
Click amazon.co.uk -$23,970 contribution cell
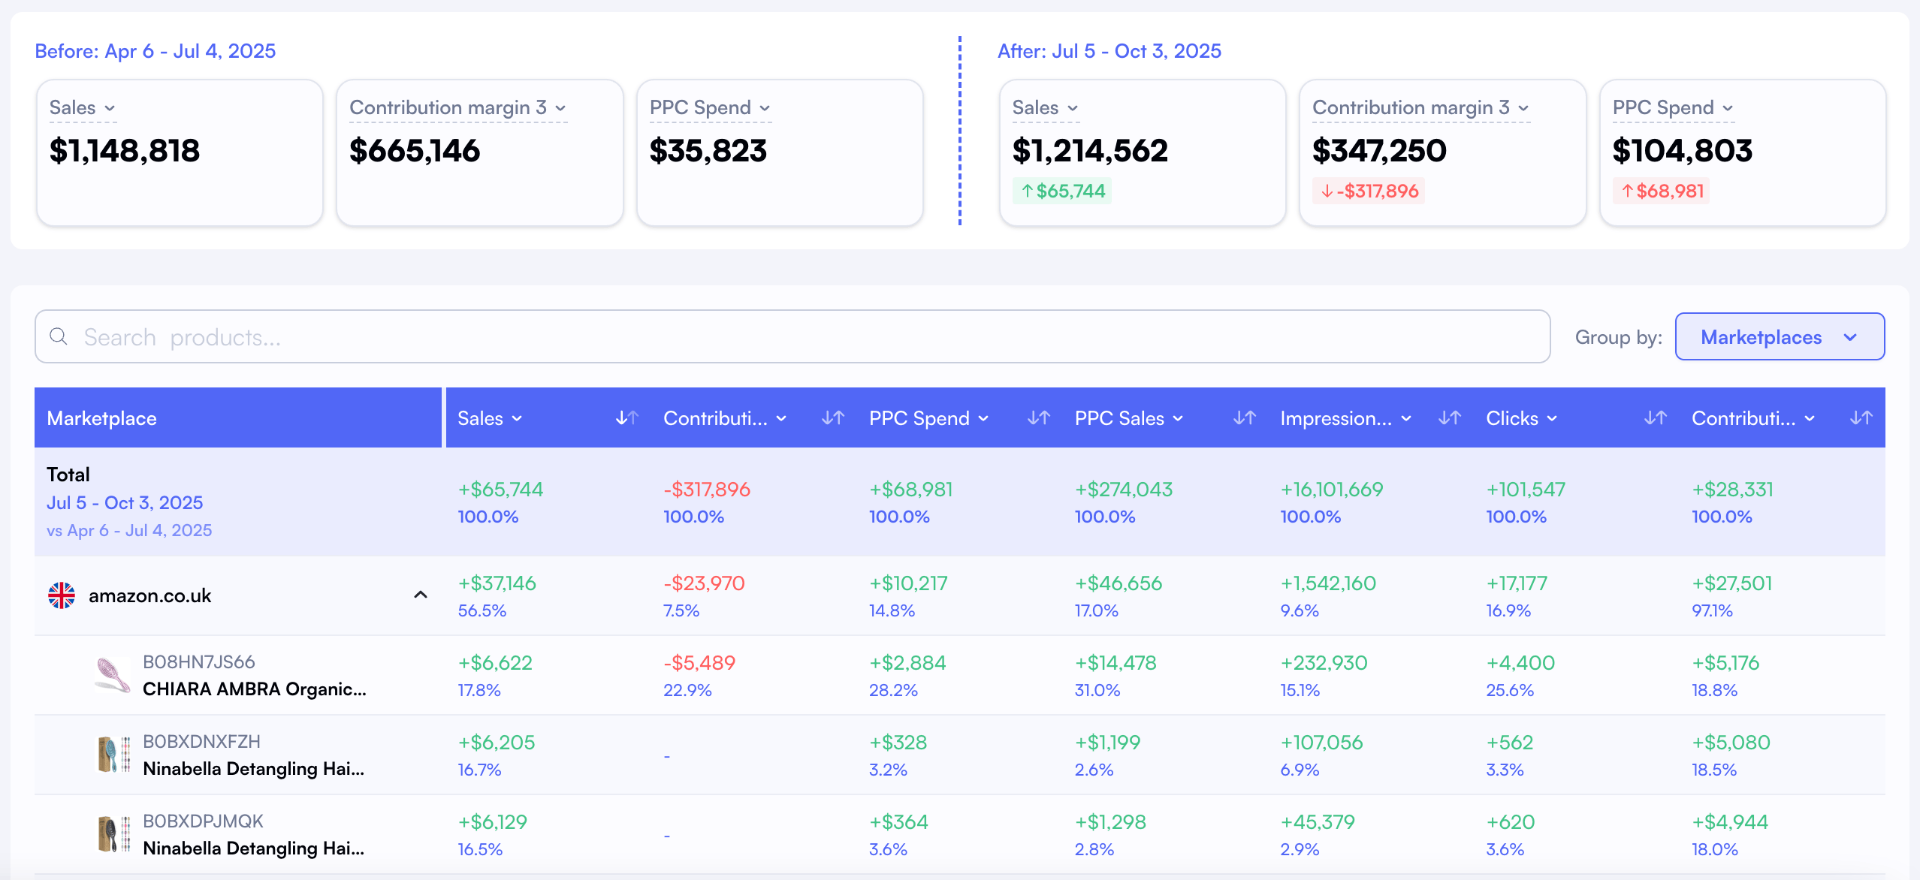click(x=704, y=583)
